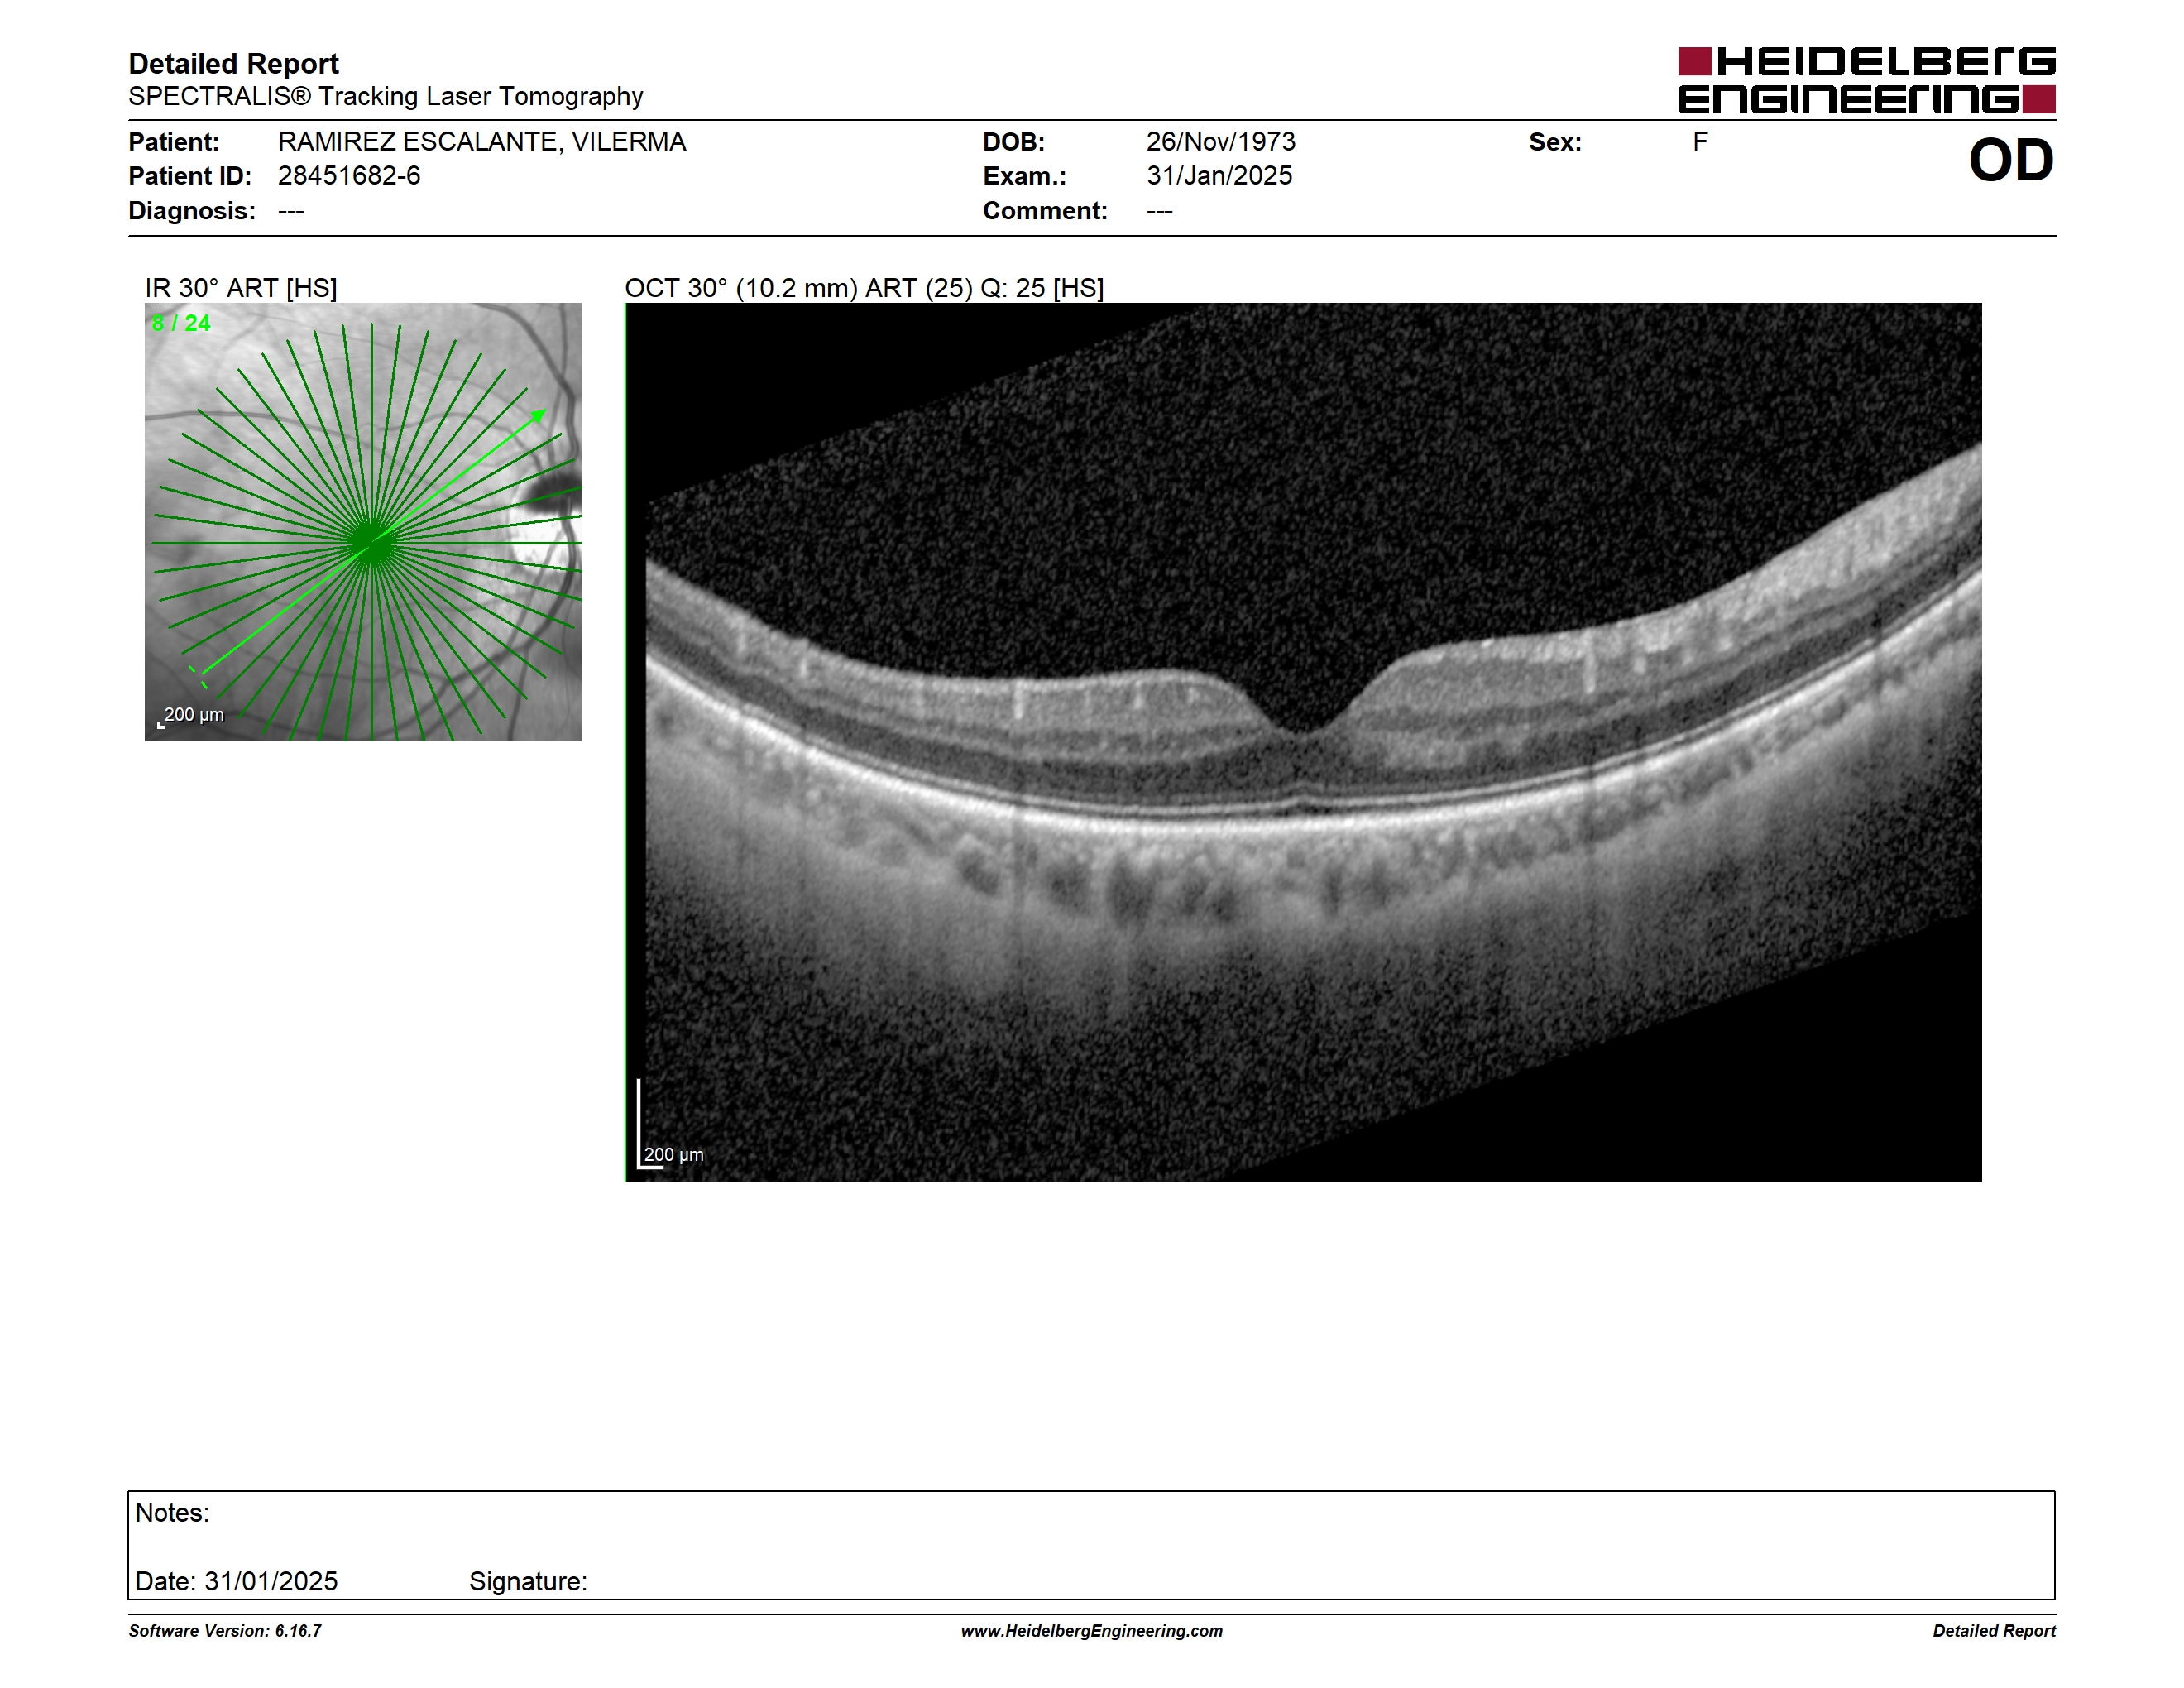2184x1688 pixels.
Task: Click the patient ID value '28451682-6'
Action: (x=349, y=176)
